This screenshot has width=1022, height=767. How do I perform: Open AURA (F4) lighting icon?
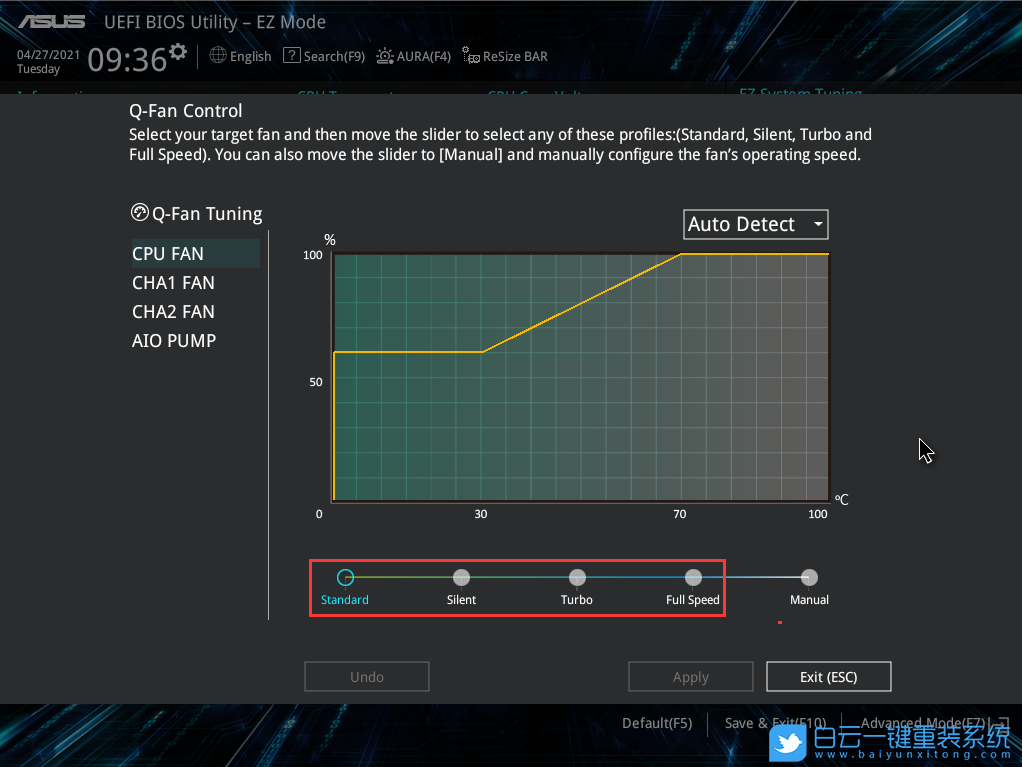click(x=385, y=56)
